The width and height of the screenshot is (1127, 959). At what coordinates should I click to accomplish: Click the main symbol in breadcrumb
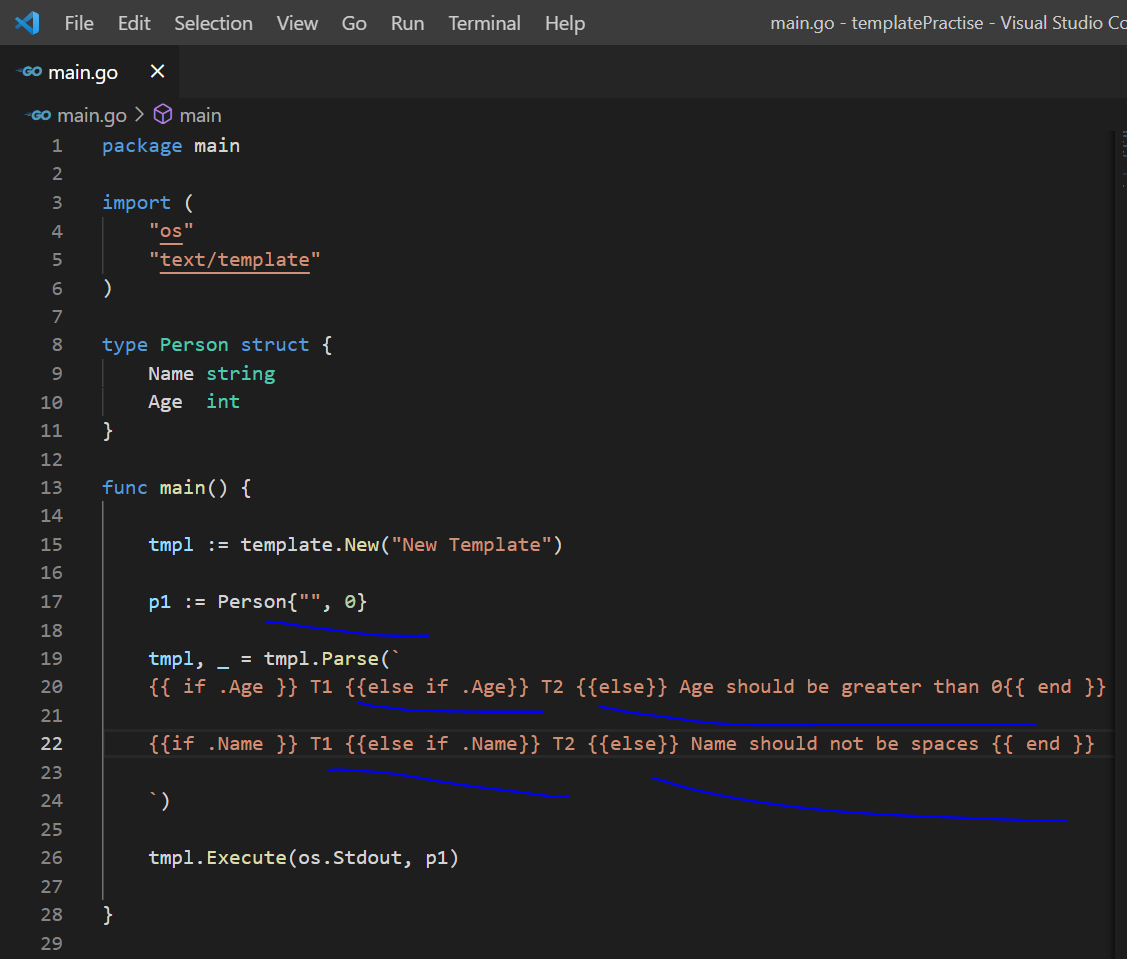pos(201,115)
